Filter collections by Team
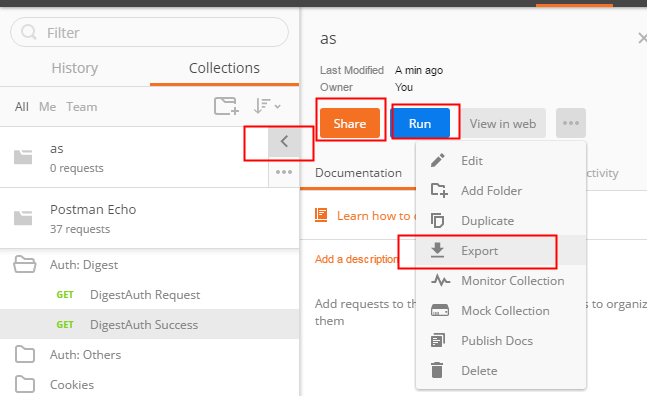Image resolution: width=647 pixels, height=396 pixels. (82, 107)
